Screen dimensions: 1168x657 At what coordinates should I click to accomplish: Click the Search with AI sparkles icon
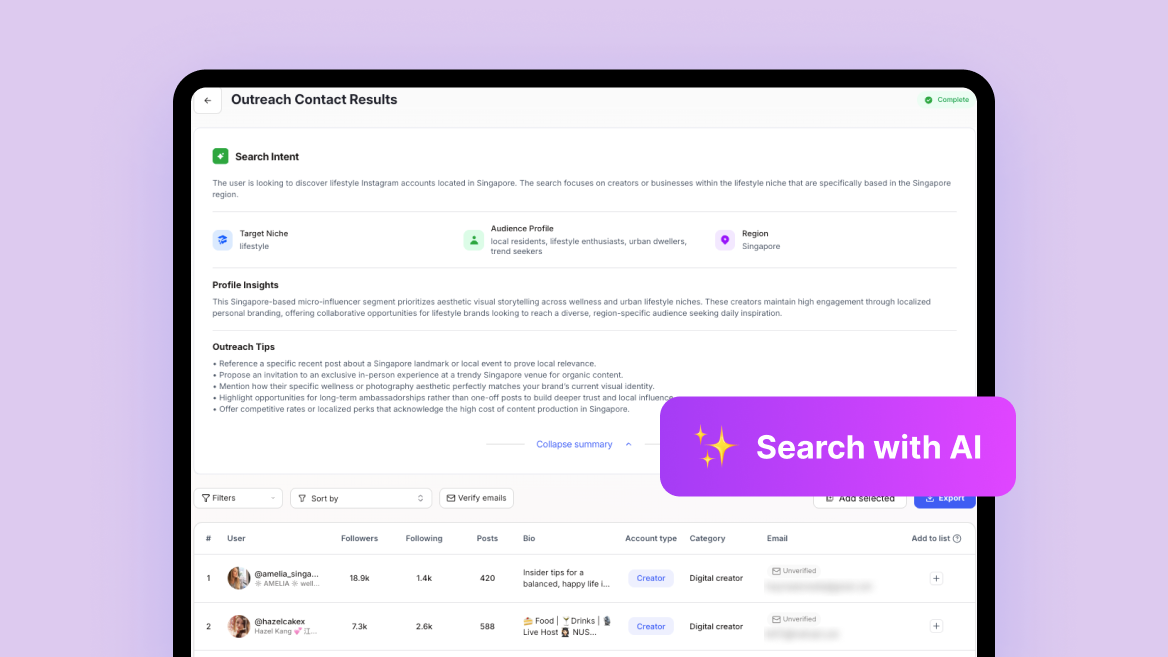coord(714,446)
